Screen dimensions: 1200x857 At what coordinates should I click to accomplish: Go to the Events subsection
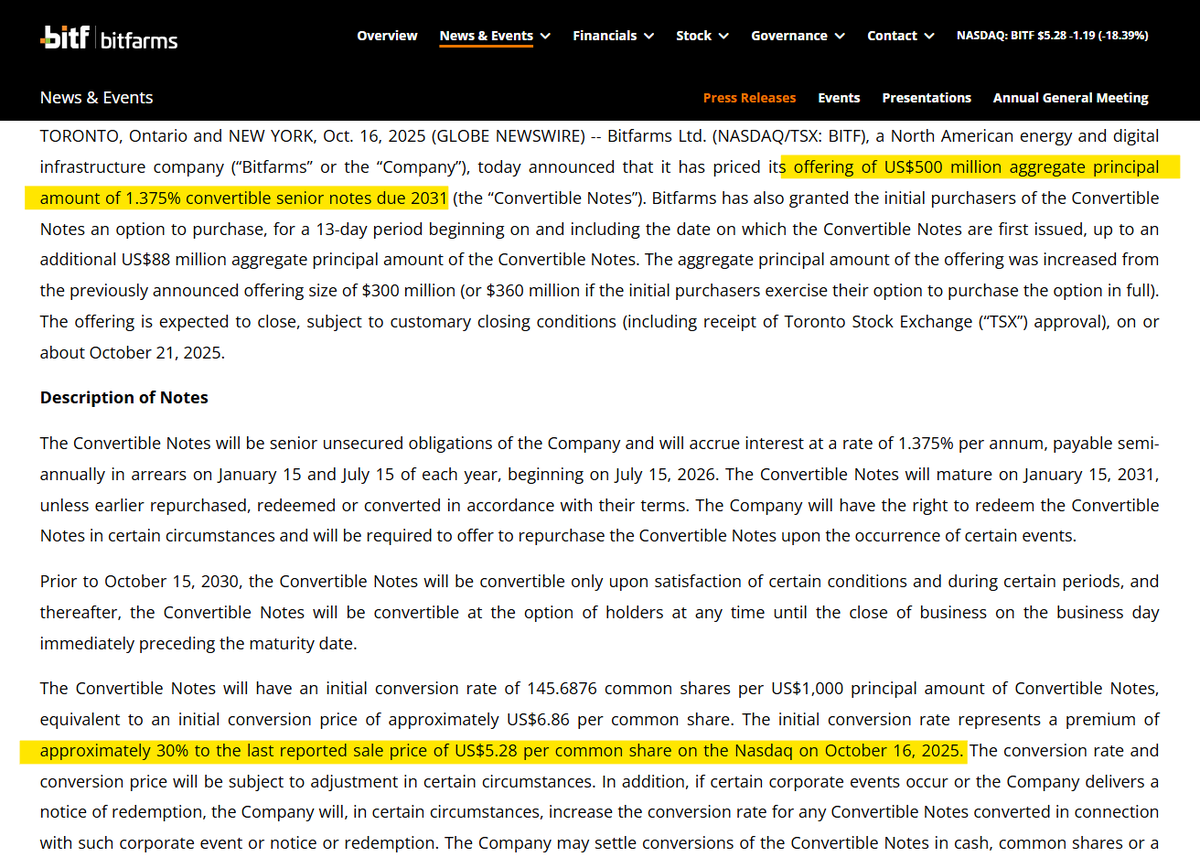coord(838,98)
